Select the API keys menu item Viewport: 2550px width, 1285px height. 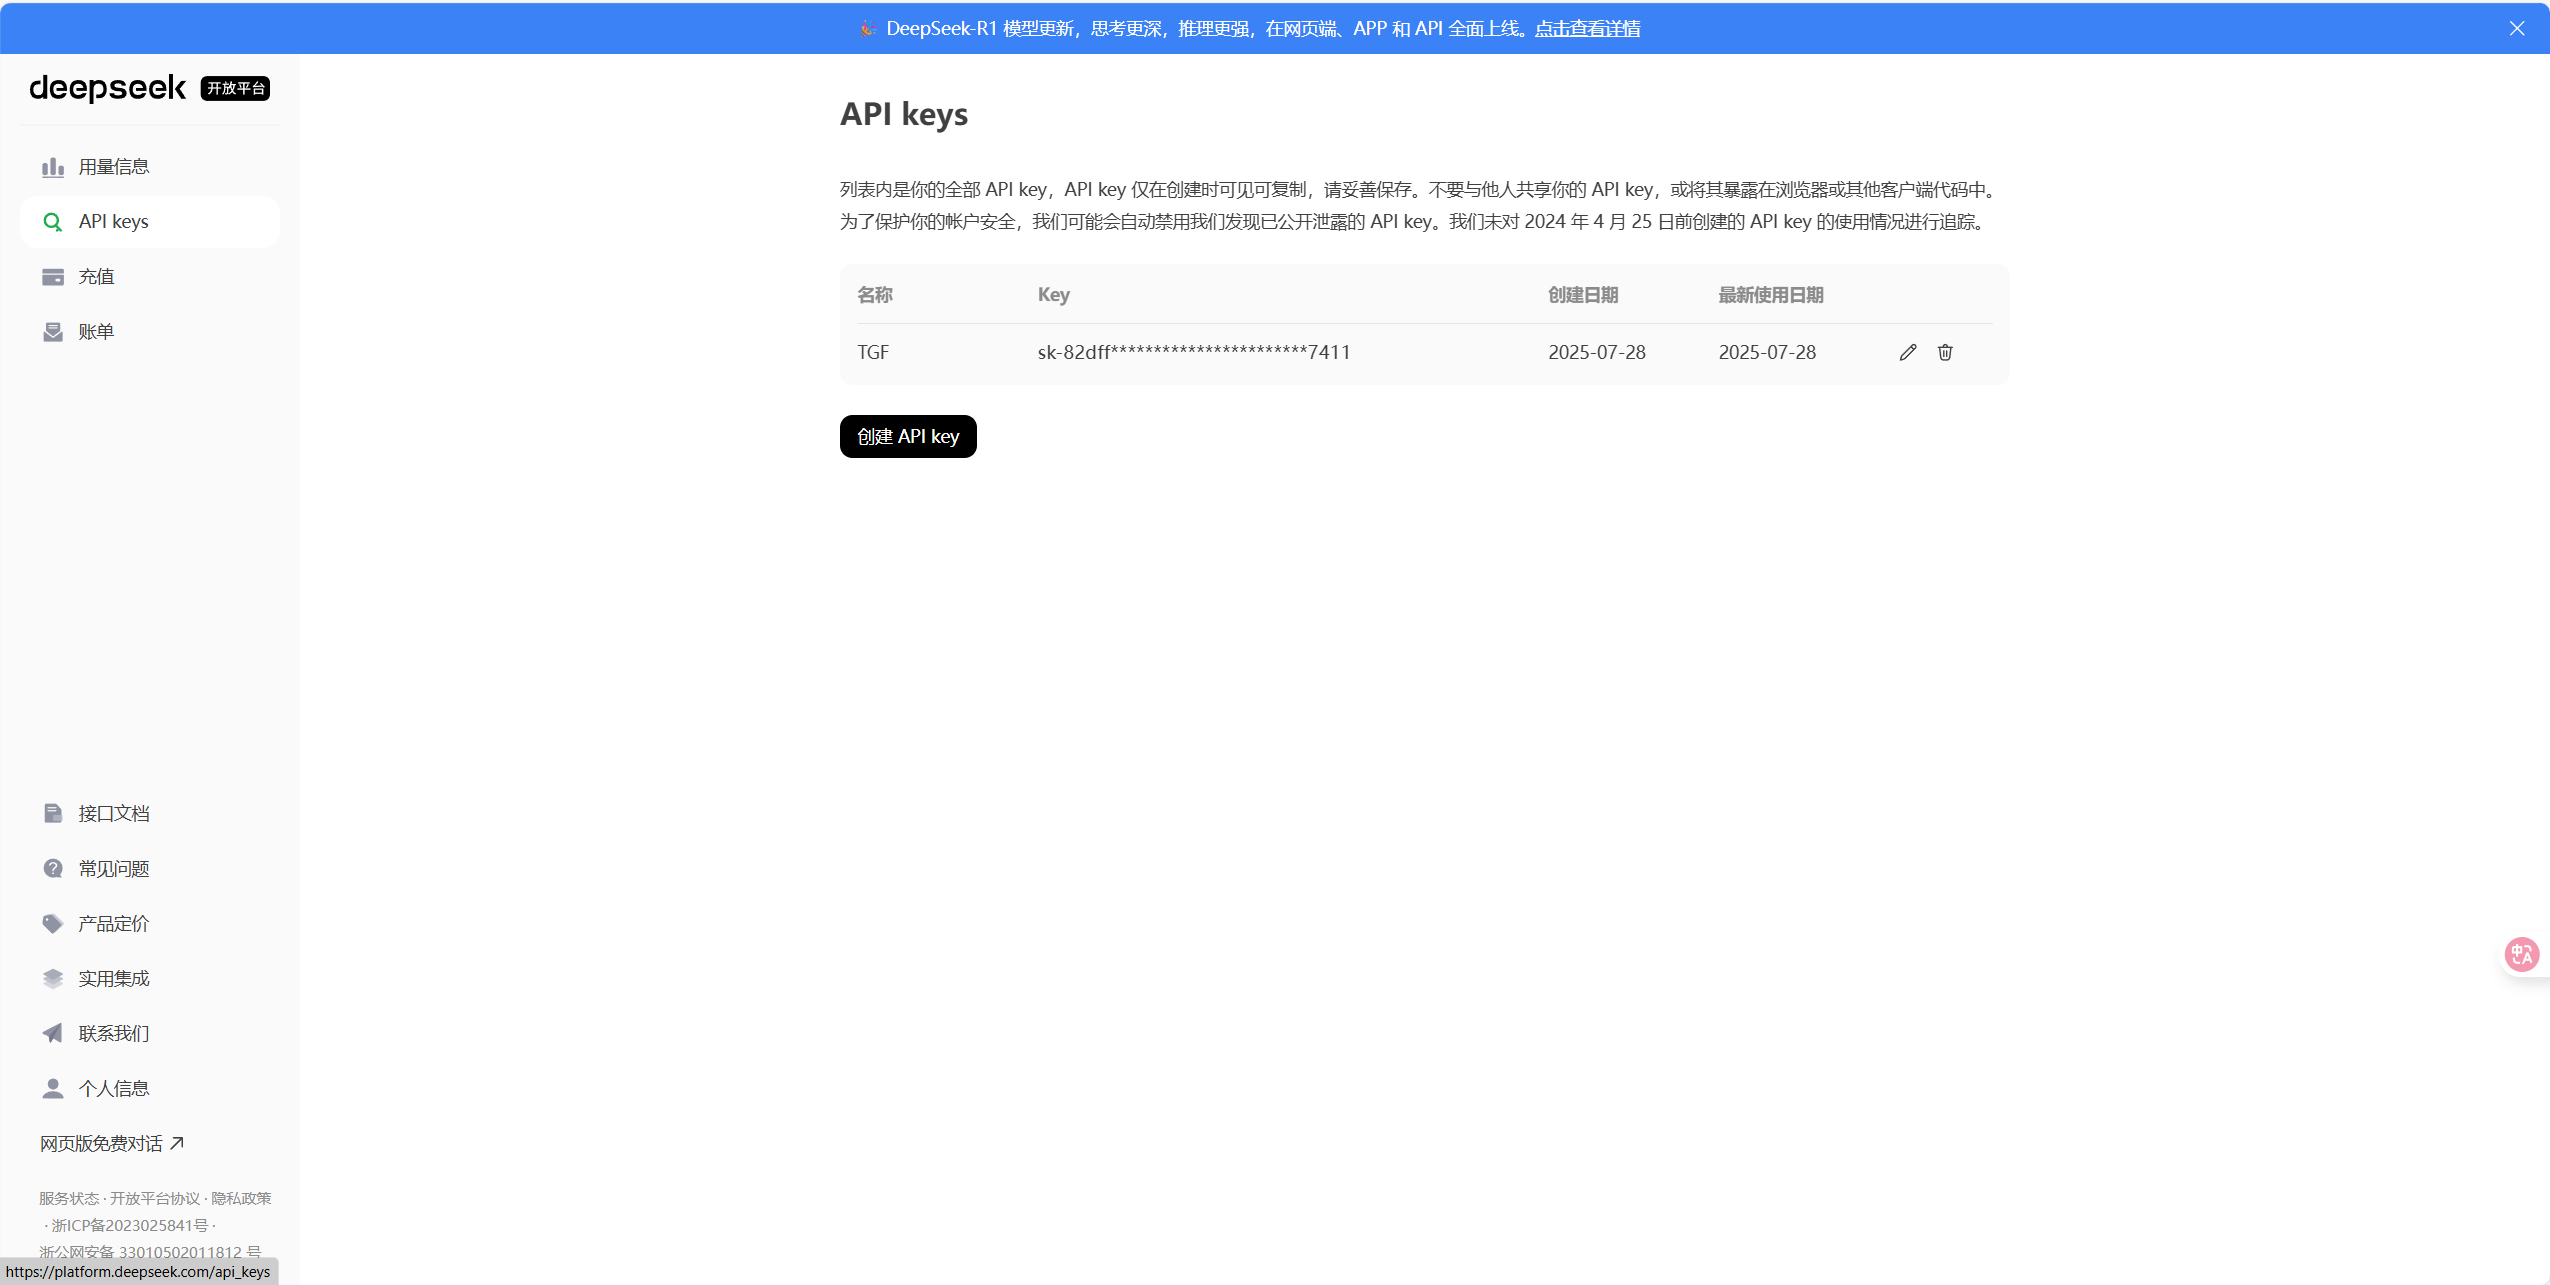click(x=150, y=222)
